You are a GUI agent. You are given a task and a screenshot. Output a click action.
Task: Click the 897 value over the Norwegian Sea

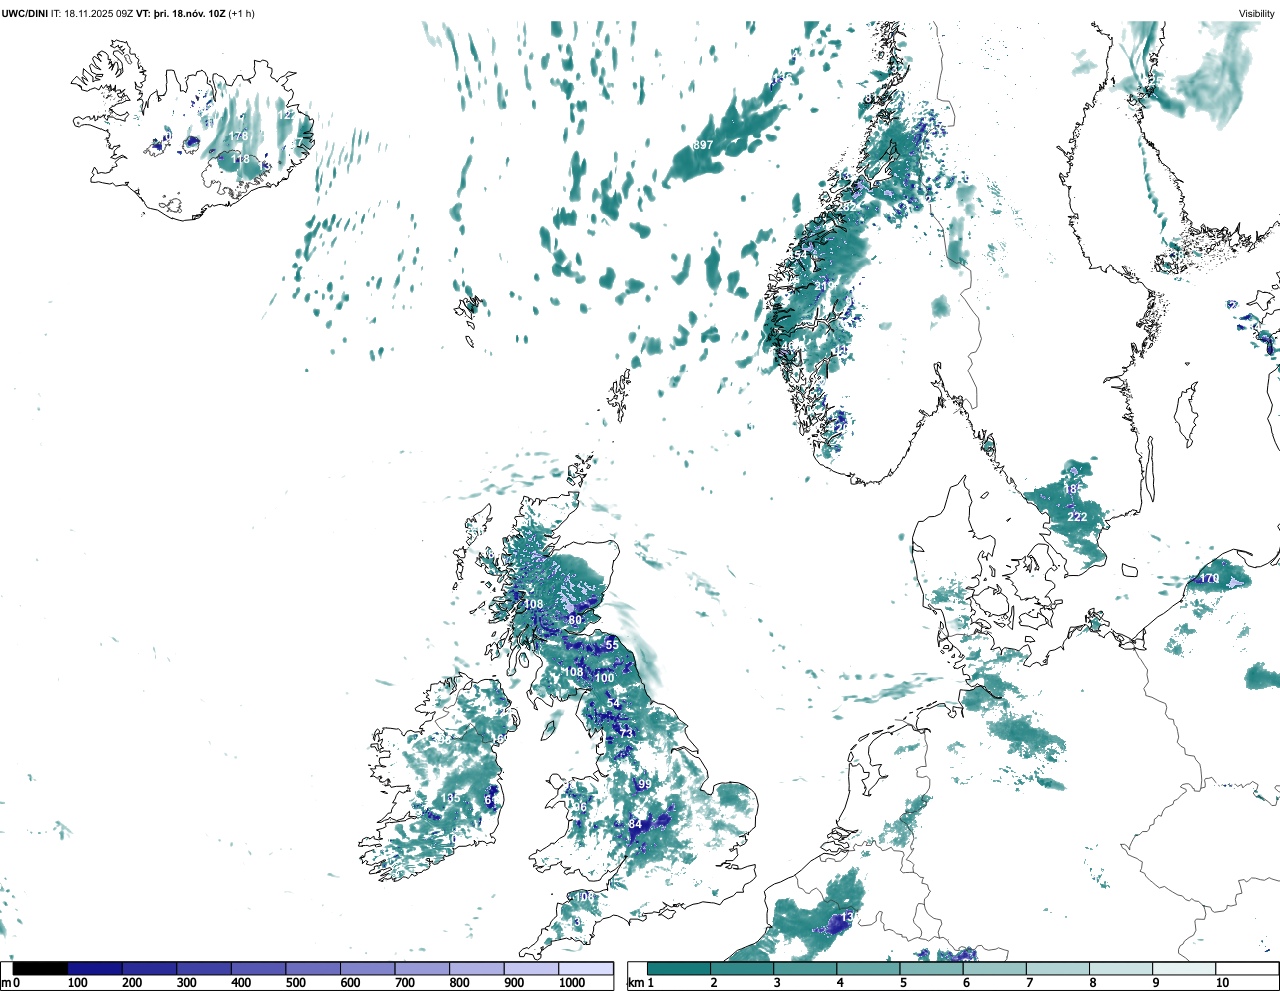point(703,145)
